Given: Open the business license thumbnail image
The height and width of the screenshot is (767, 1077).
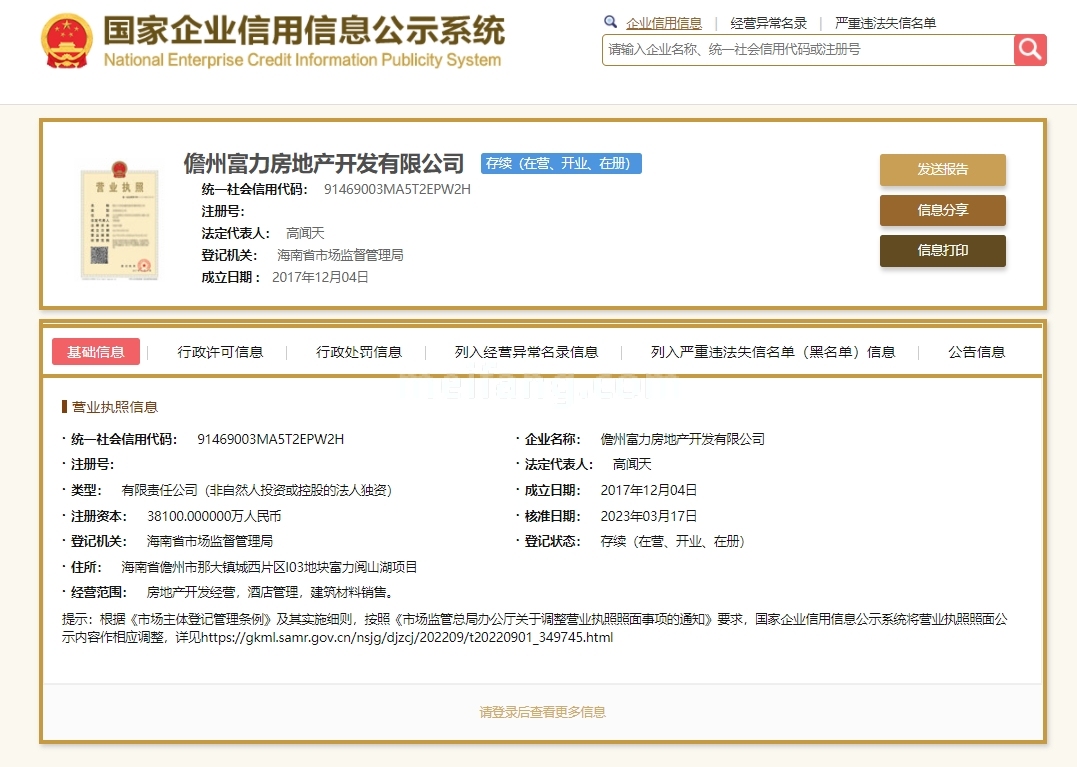Looking at the screenshot, I should coord(120,219).
